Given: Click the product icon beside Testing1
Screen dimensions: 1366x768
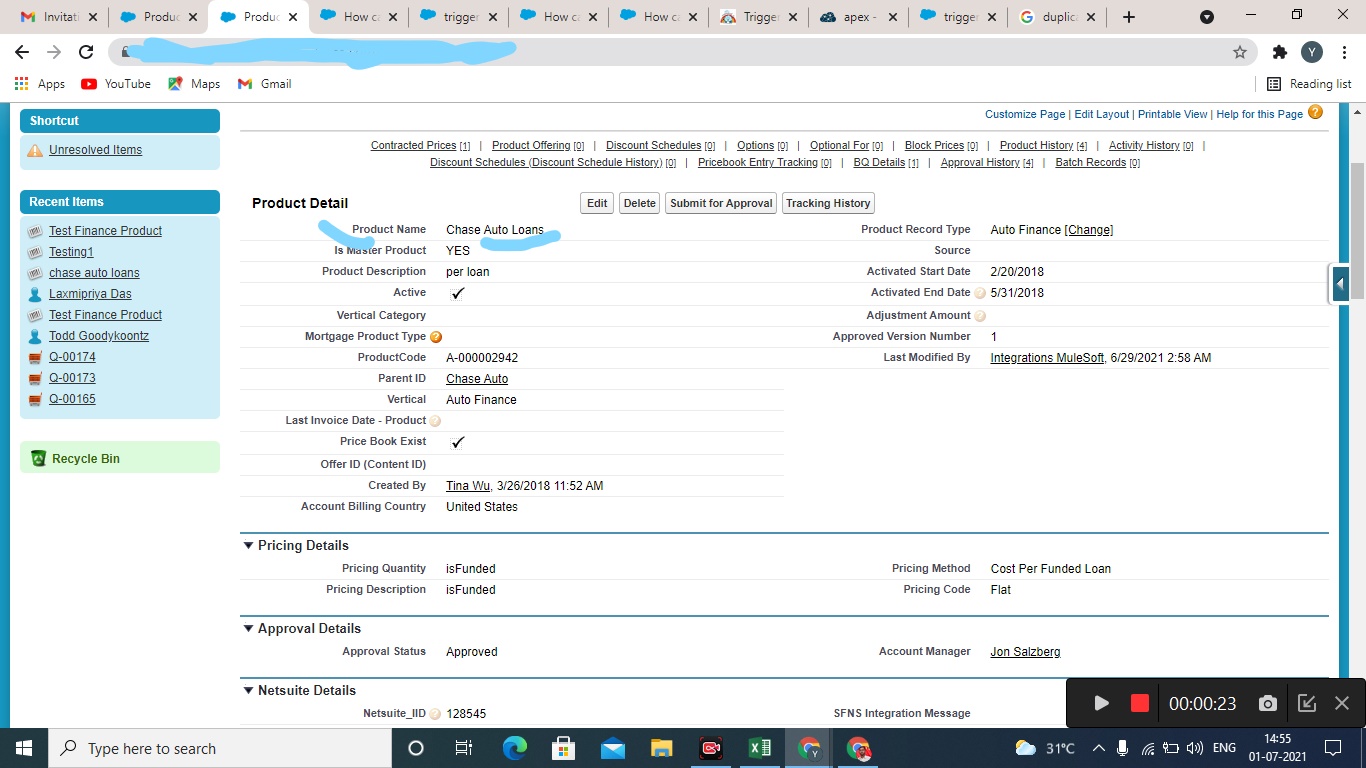Looking at the screenshot, I should (x=35, y=252).
